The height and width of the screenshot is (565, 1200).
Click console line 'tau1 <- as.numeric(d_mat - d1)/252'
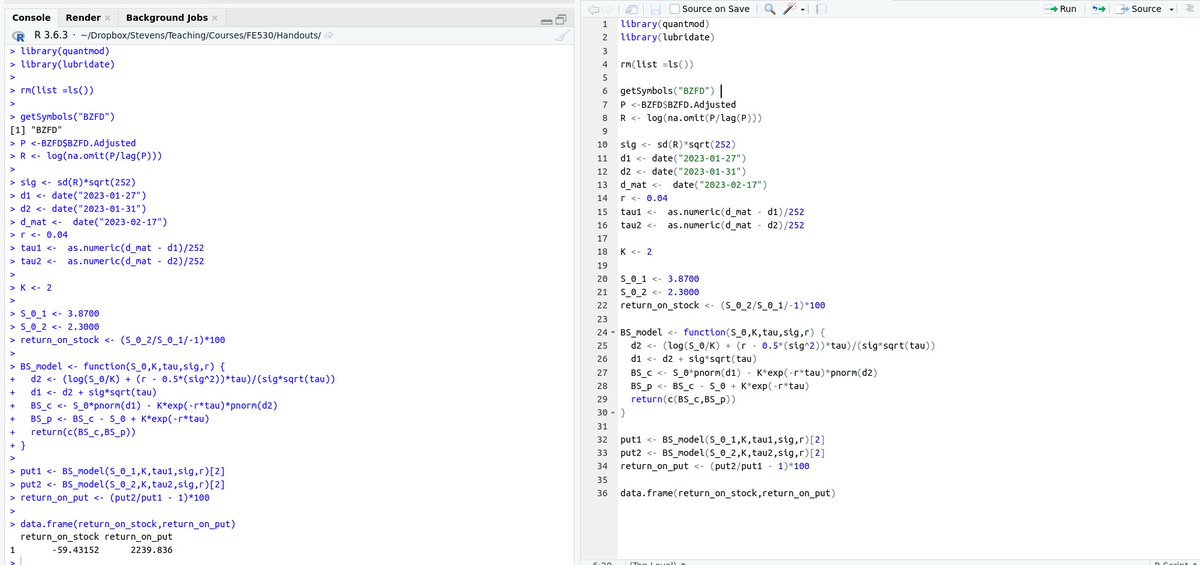click(x=112, y=248)
